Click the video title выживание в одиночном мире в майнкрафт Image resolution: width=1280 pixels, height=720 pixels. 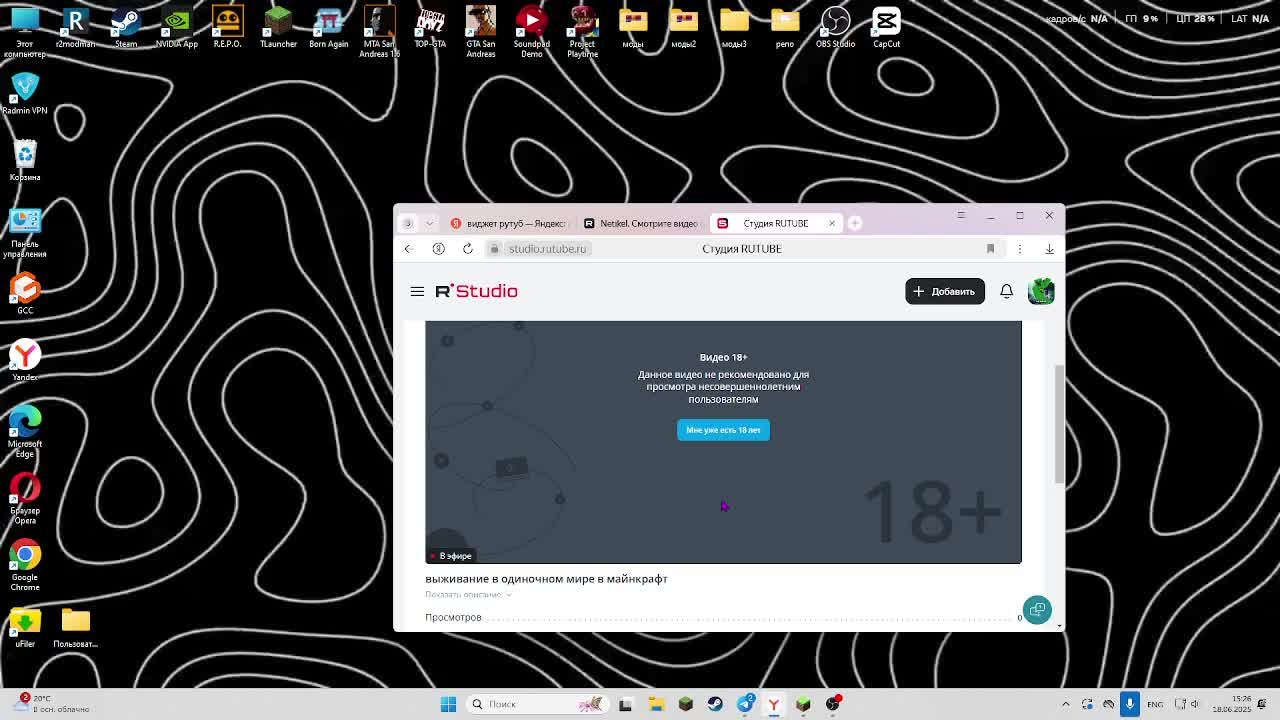pos(546,579)
